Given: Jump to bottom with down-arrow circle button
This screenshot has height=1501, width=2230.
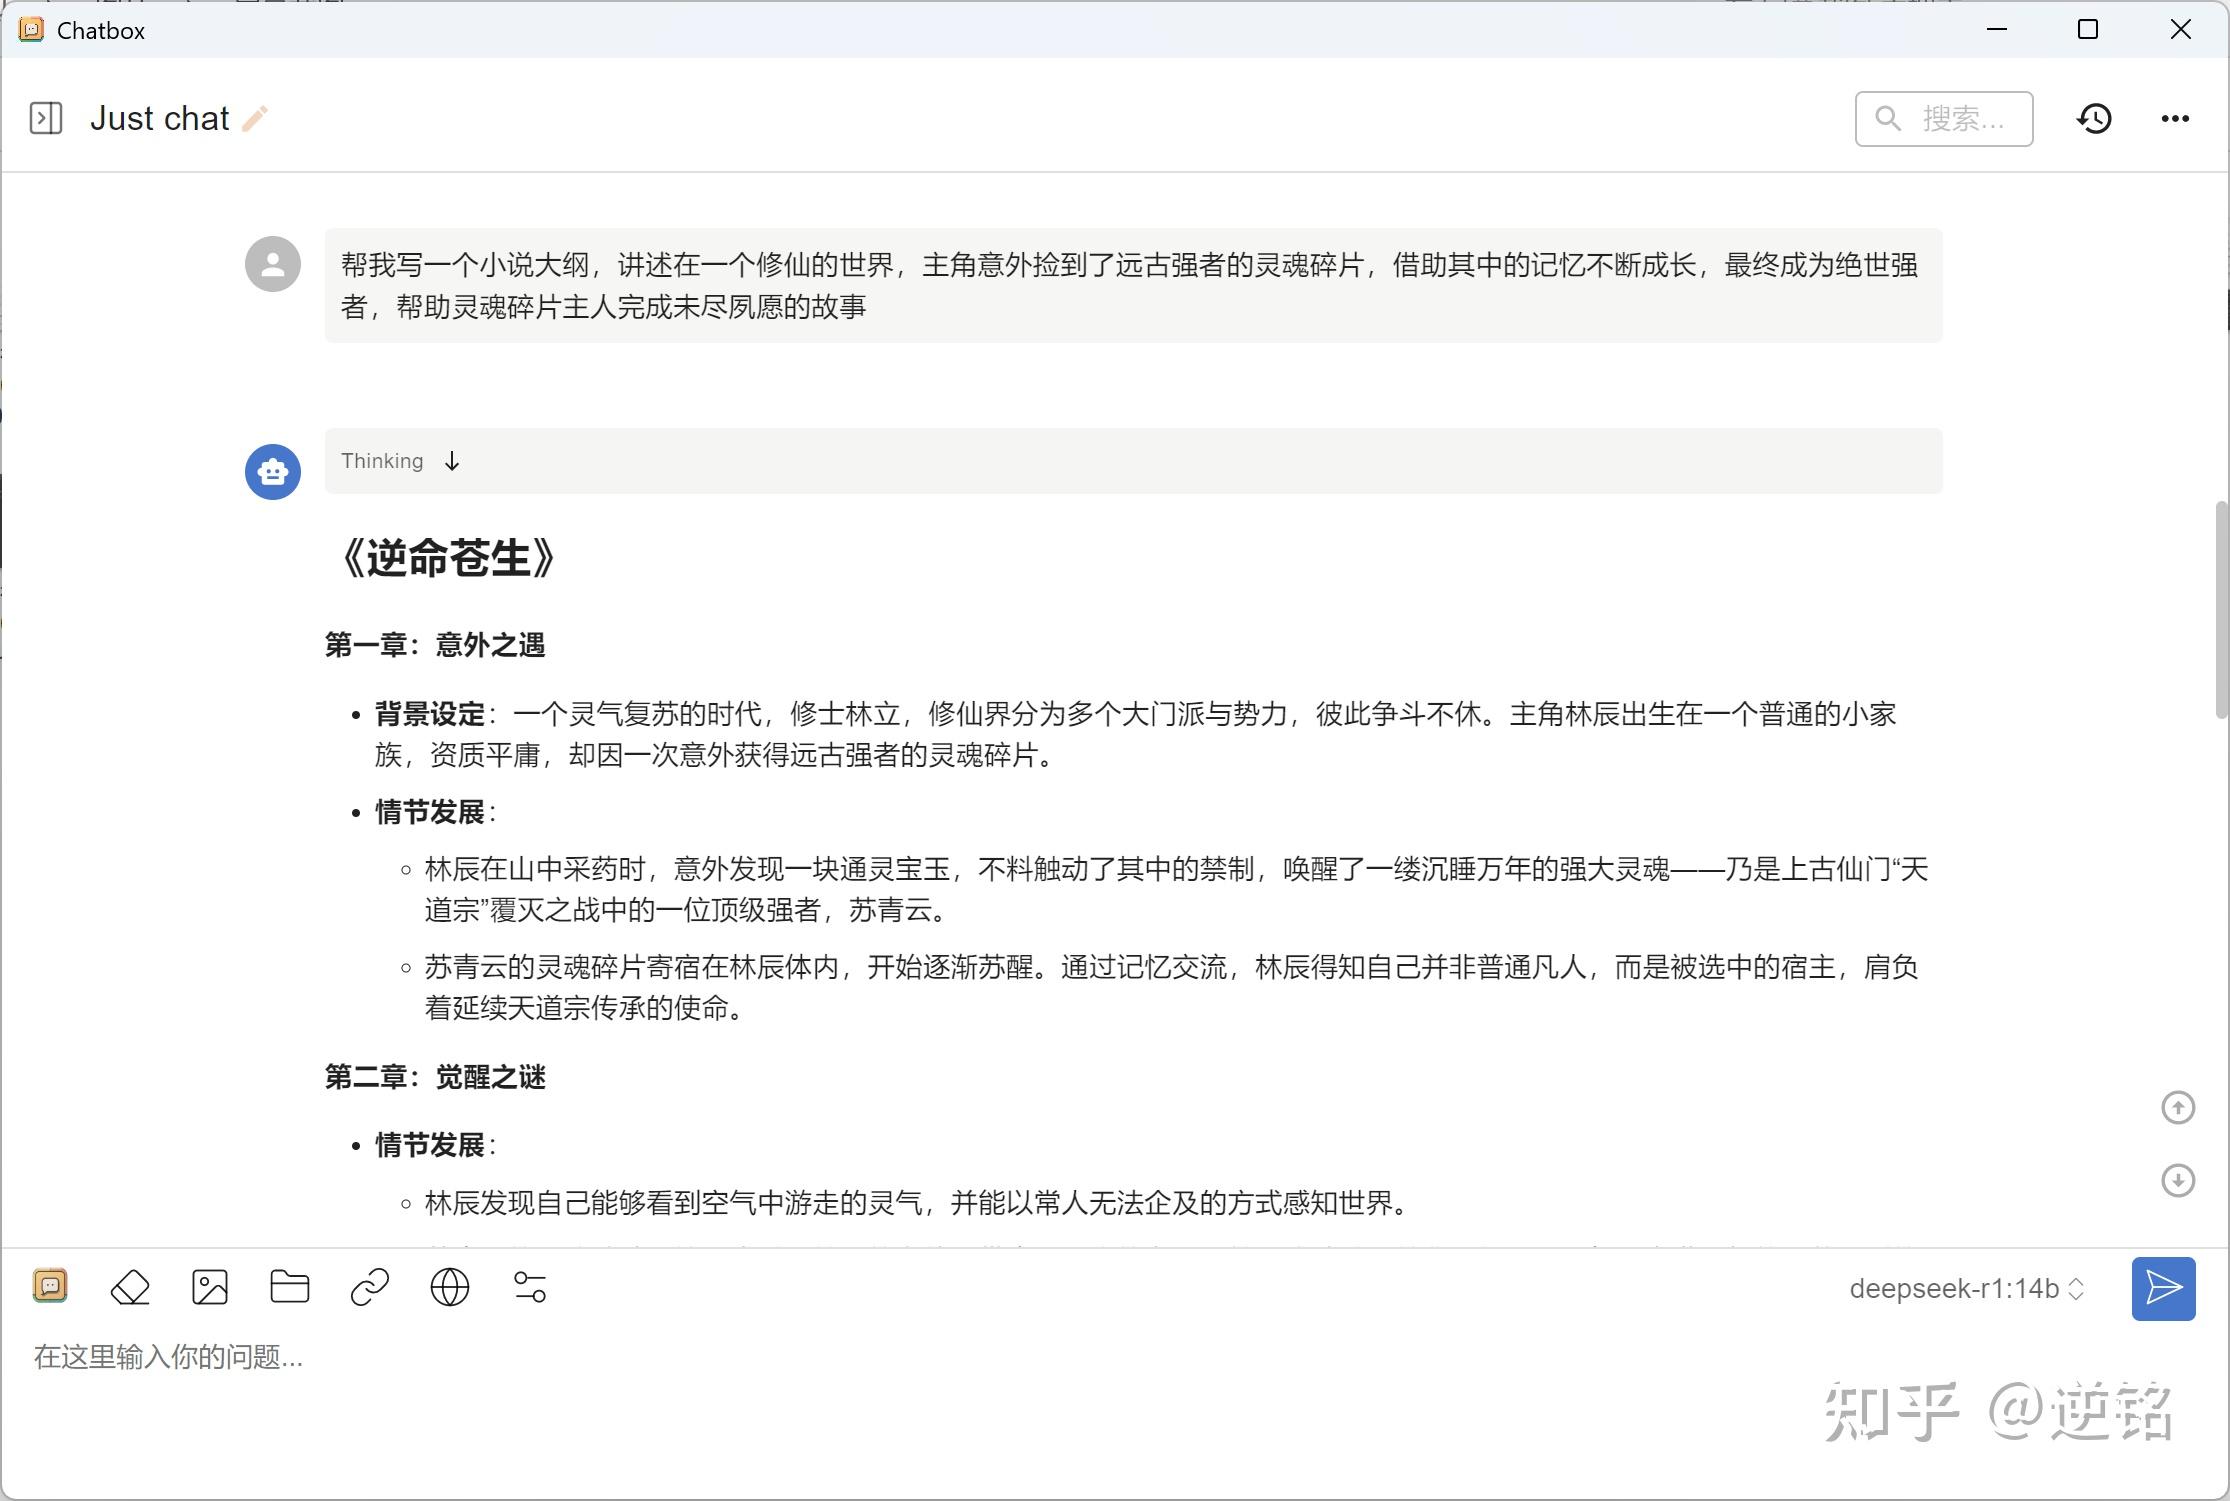Looking at the screenshot, I should (2178, 1180).
